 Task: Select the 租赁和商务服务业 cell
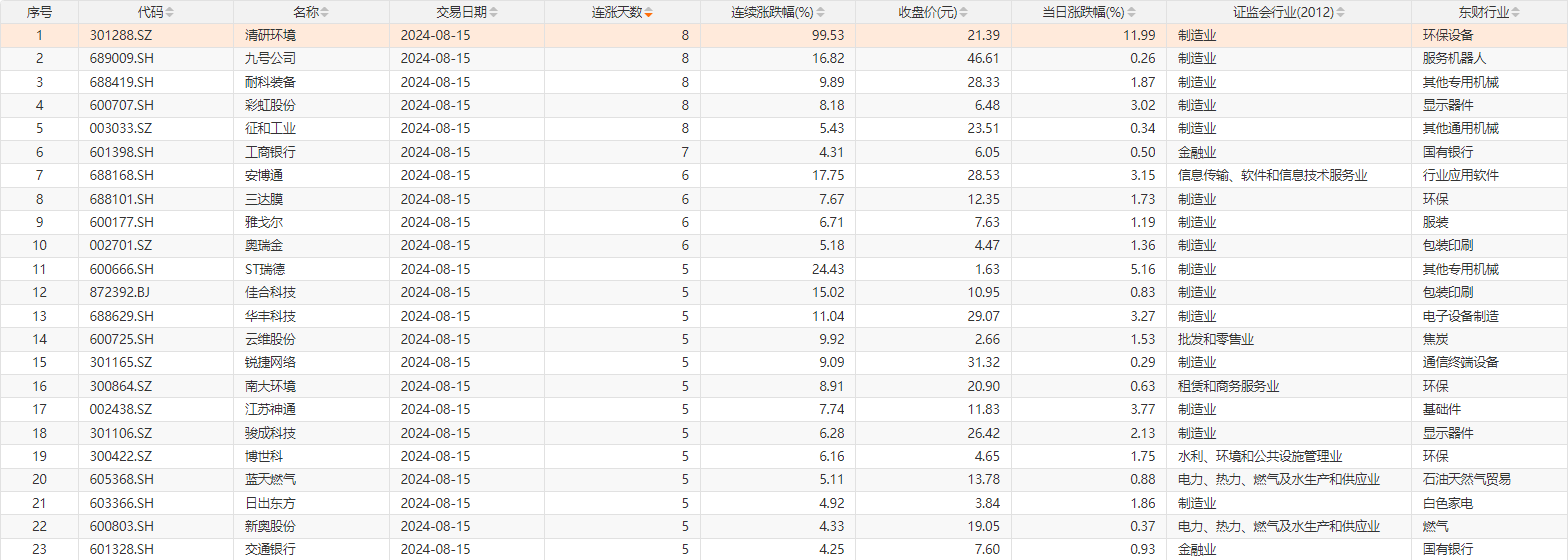tap(1228, 386)
